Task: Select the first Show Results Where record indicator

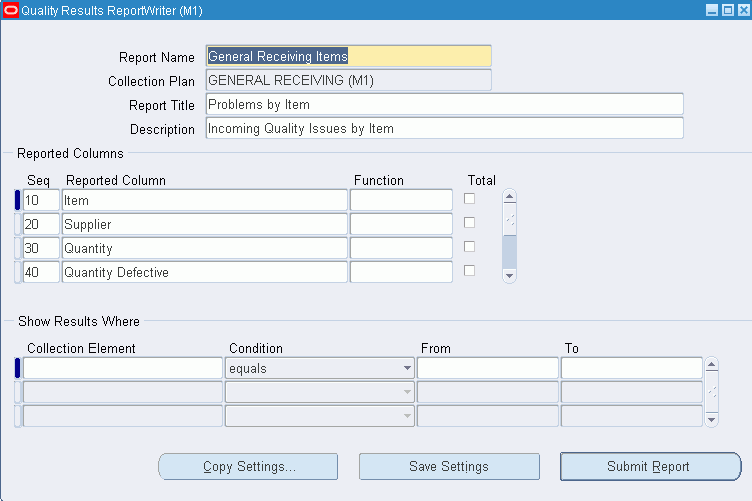Action: (18, 368)
